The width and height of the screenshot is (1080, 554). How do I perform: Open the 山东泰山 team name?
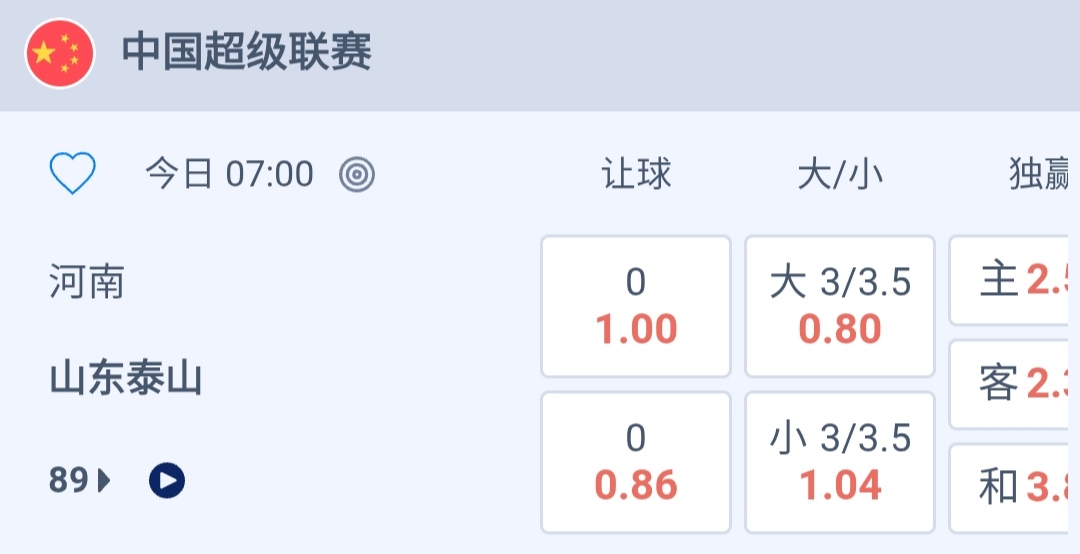click(126, 380)
